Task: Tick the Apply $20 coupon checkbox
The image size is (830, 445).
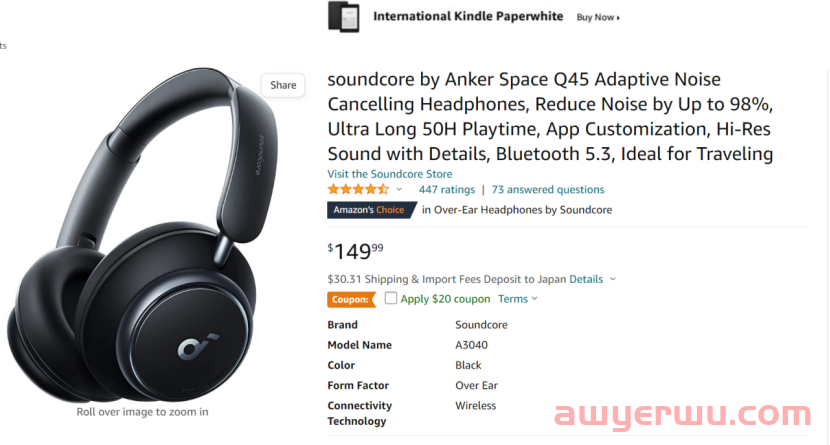Action: tap(391, 298)
